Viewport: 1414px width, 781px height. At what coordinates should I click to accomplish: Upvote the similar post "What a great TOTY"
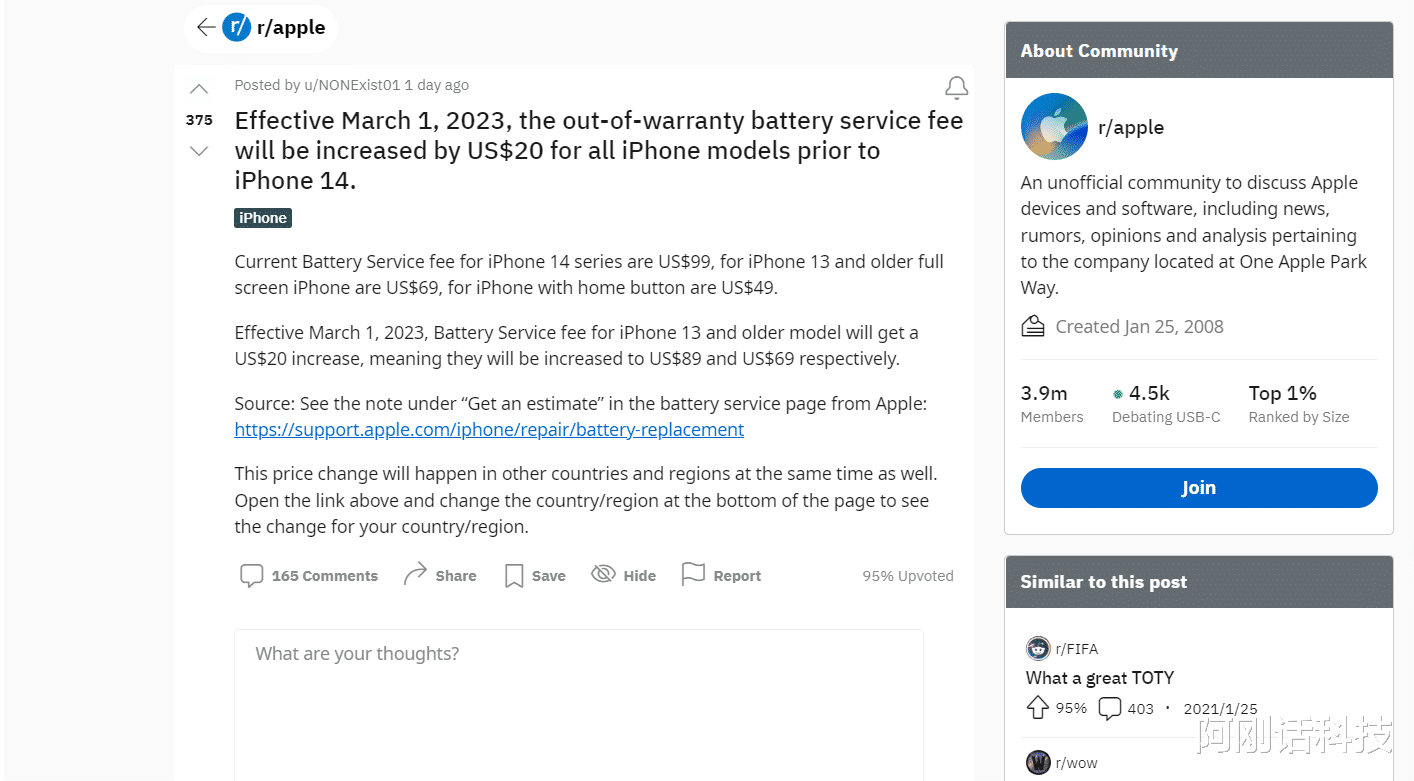(1038, 708)
